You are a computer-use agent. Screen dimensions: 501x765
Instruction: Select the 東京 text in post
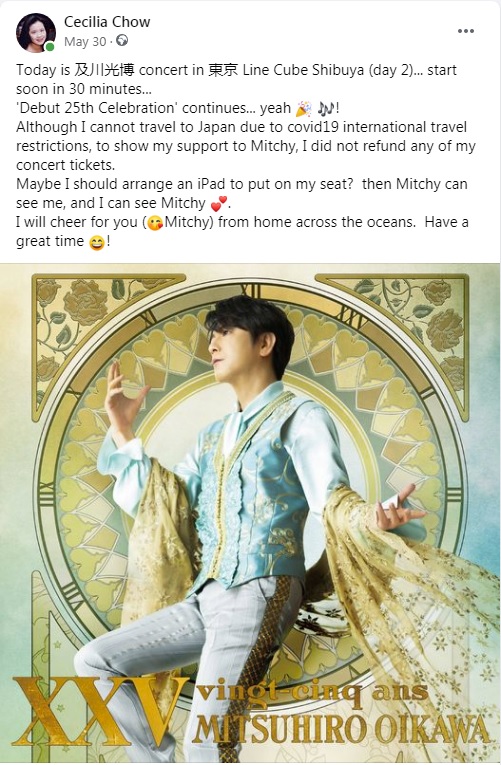(223, 70)
